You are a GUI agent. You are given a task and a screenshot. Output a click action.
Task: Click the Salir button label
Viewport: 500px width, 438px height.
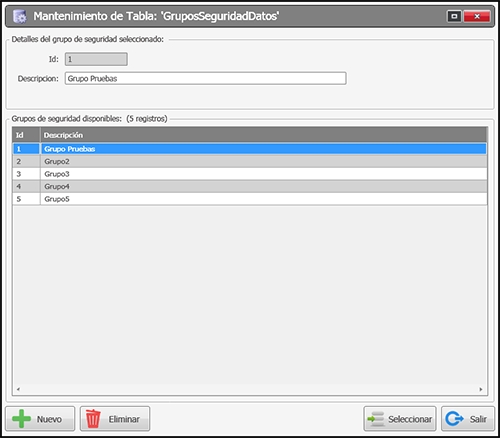coord(478,419)
